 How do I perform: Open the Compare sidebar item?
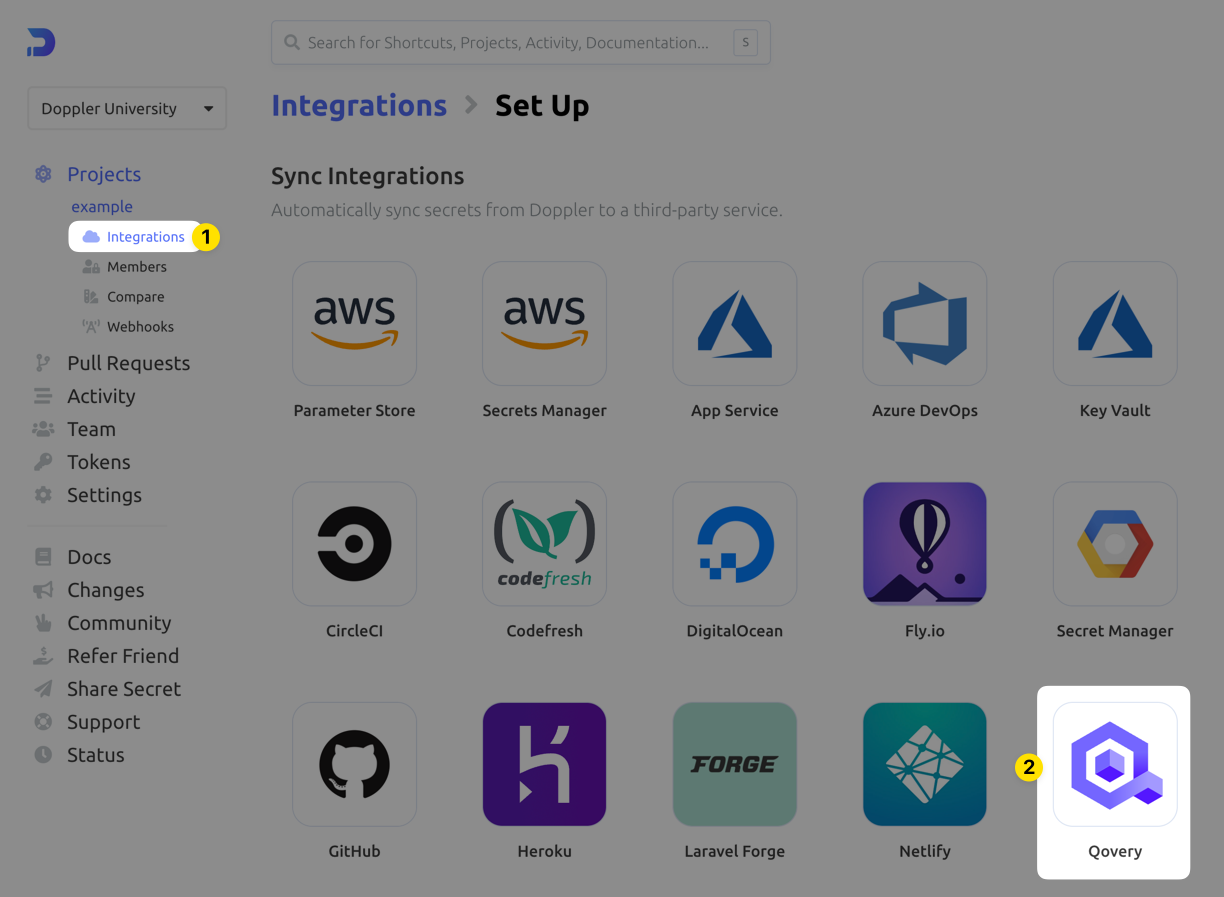[123, 297]
